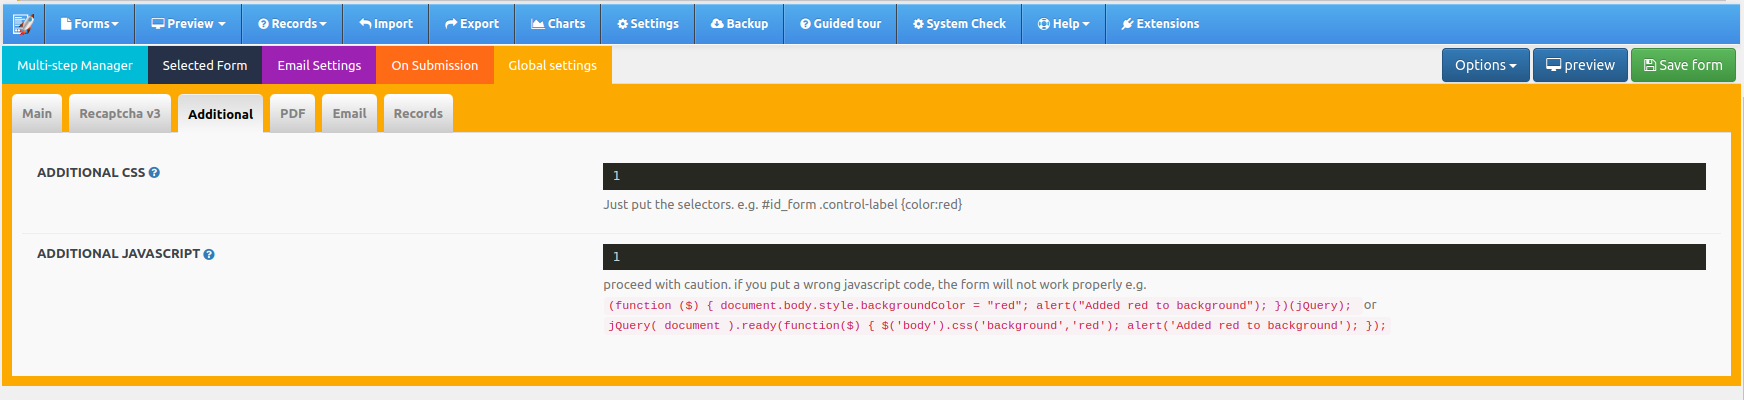Click the form builder logo icon
Viewport: 1744px width, 400px height.
23,23
